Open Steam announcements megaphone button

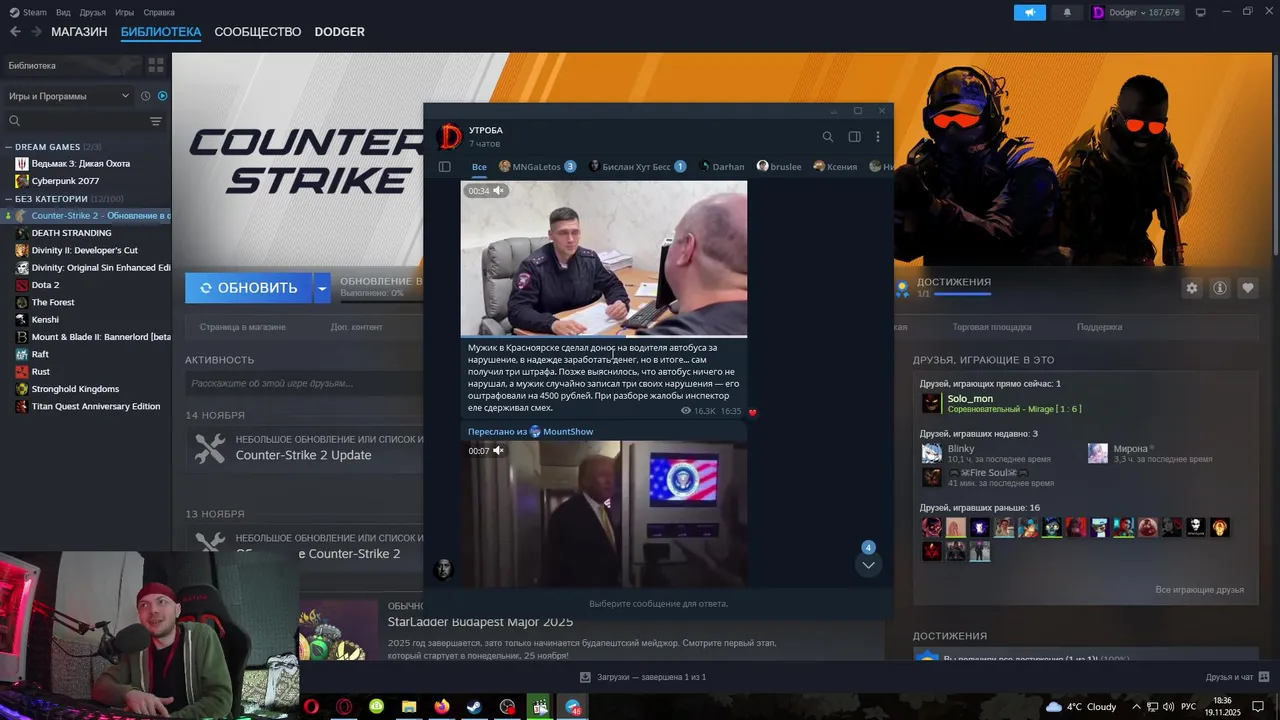1030,12
